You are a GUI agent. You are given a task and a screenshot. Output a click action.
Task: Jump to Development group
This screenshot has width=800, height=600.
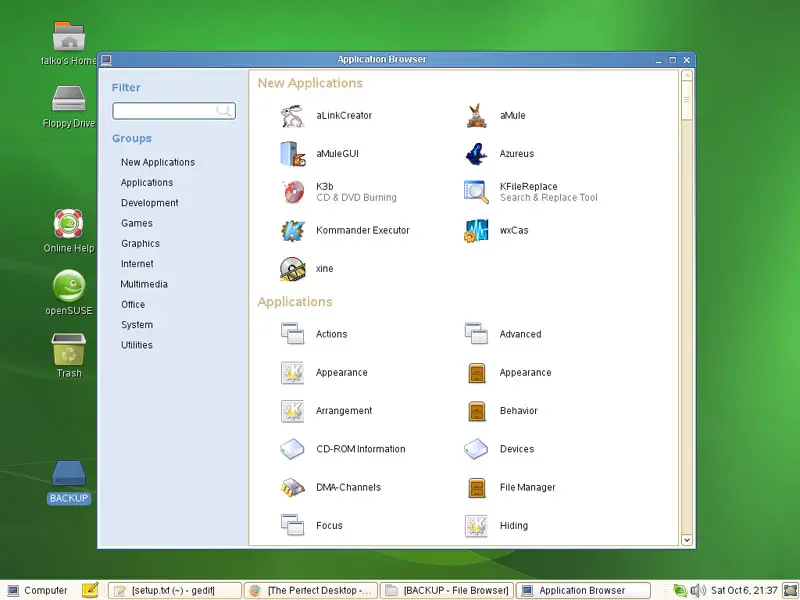pyautogui.click(x=150, y=203)
